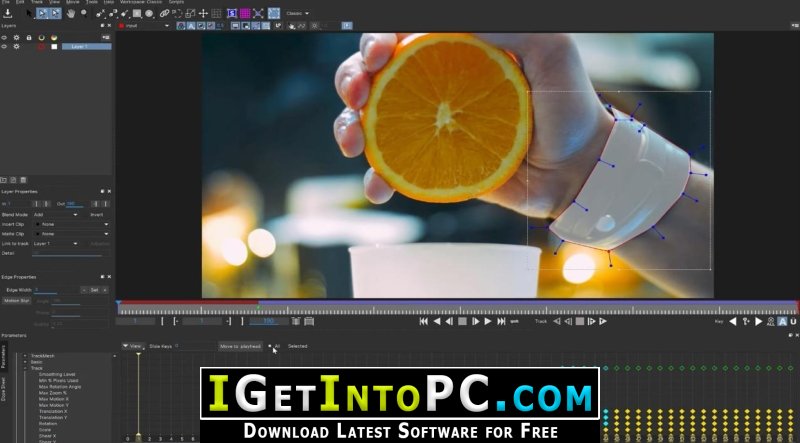Open the Track menu
800x443 pixels.
click(37, 3)
